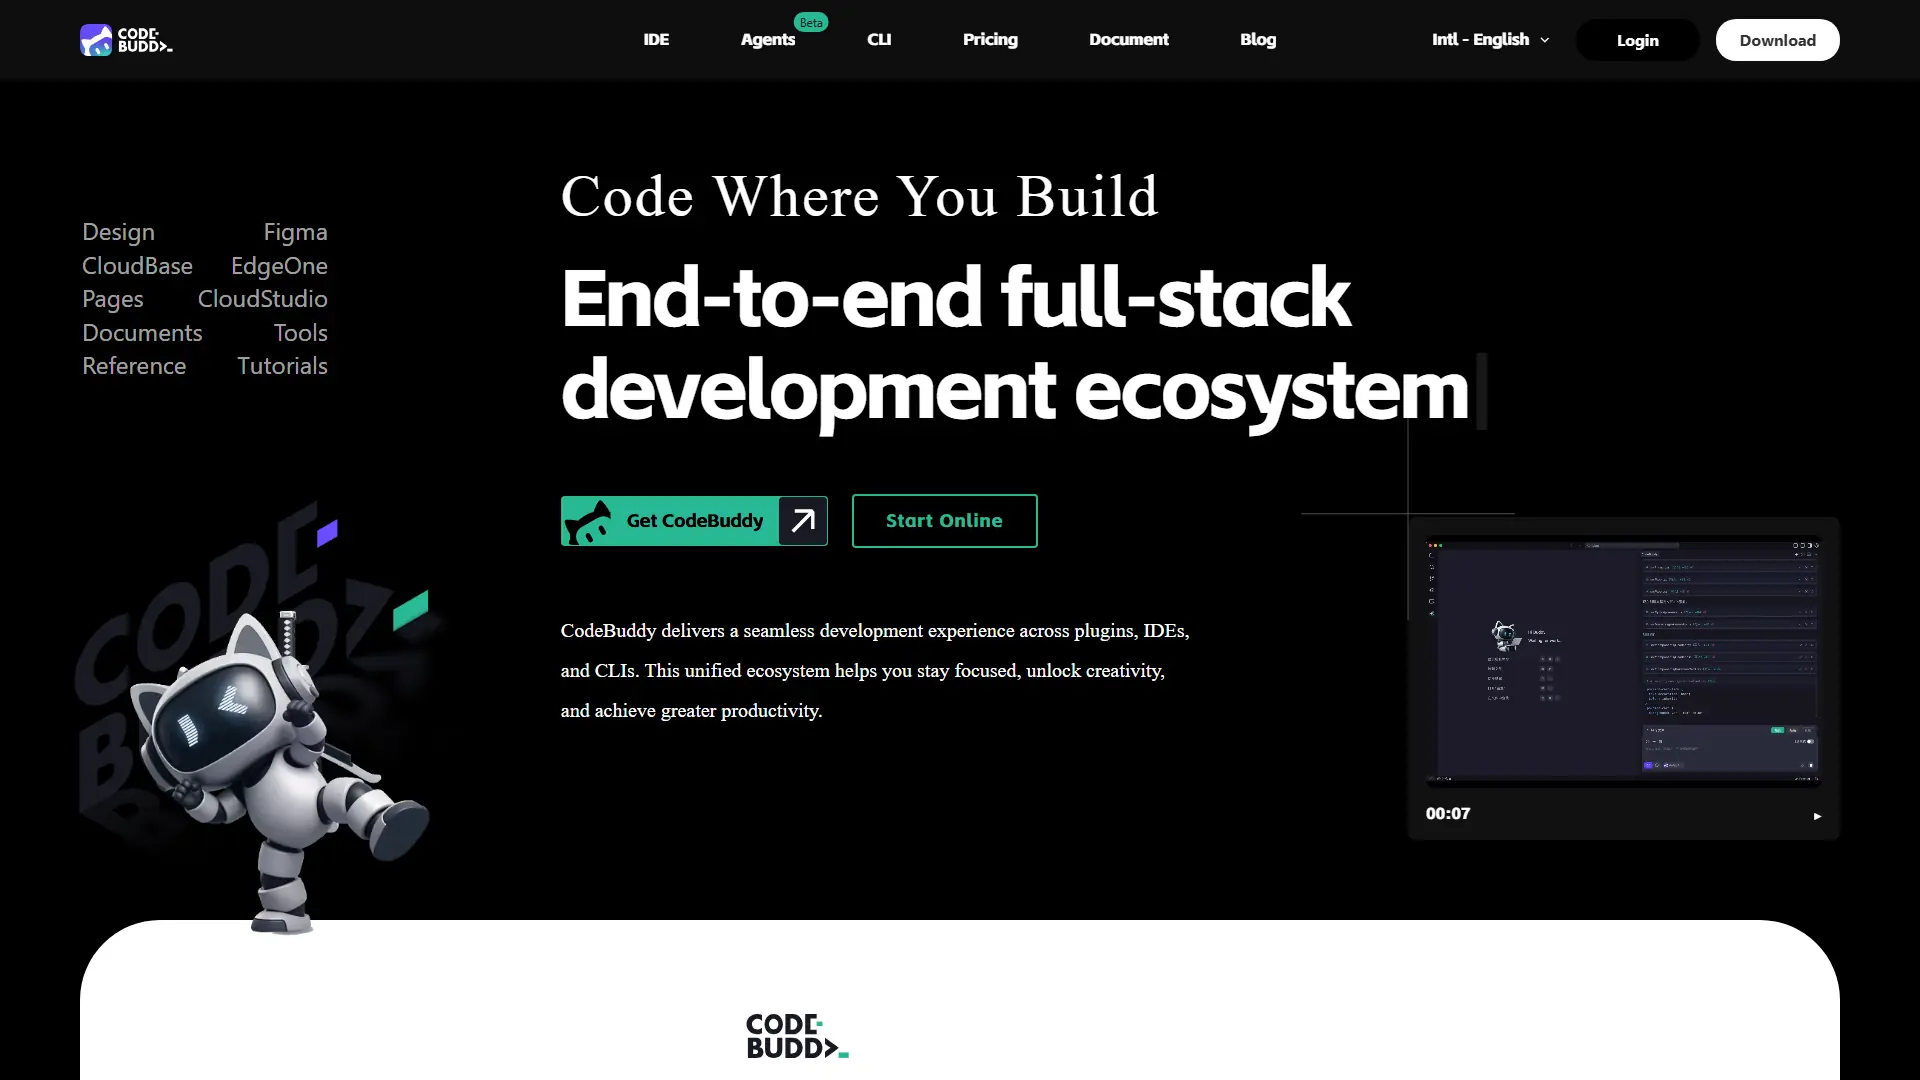
Task: Select the Tutorials keyword
Action: click(282, 366)
